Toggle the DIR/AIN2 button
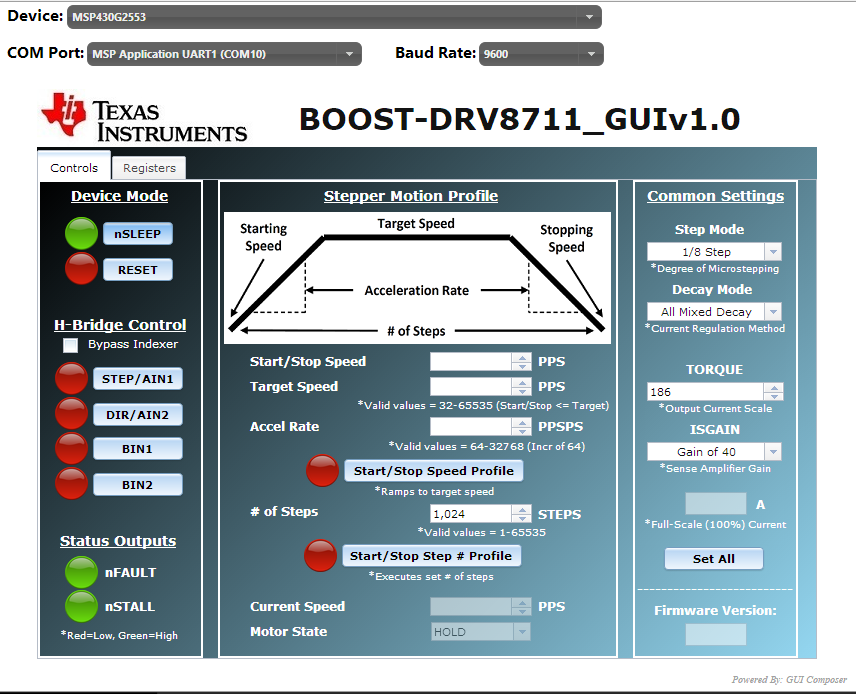Screen dimensions: 856x694 pos(138,415)
